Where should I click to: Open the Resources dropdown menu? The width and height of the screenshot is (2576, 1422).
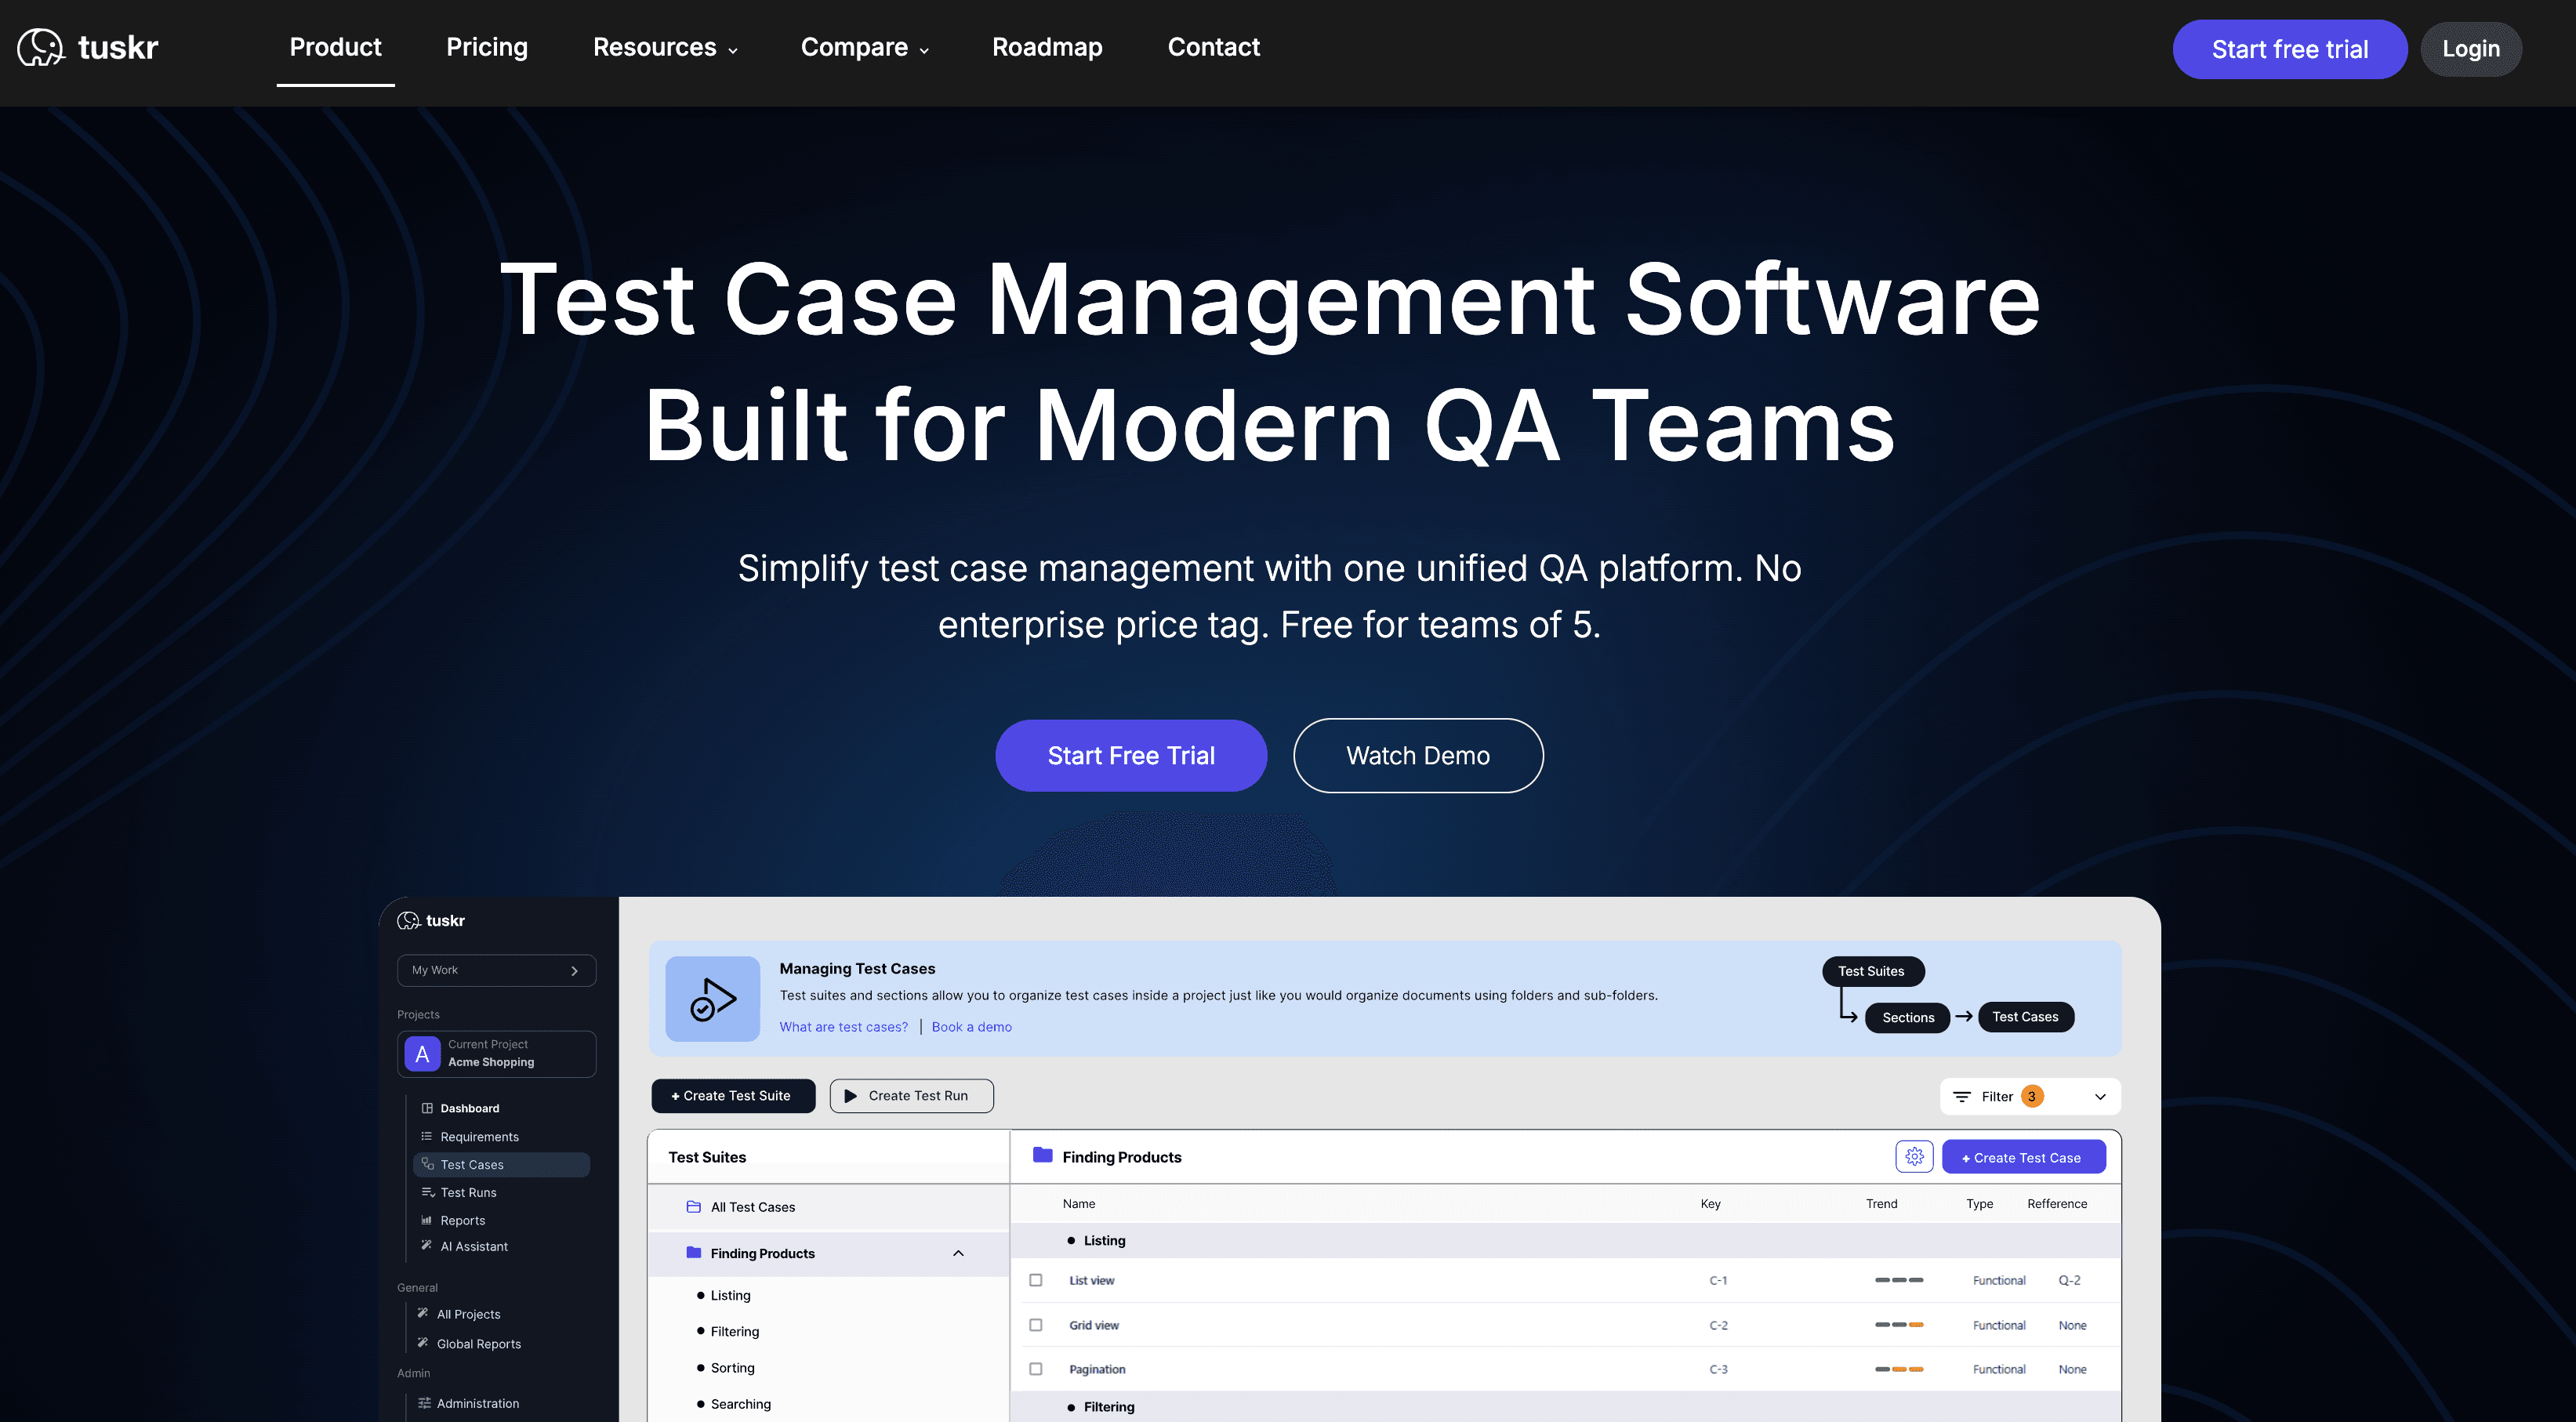tap(665, 47)
